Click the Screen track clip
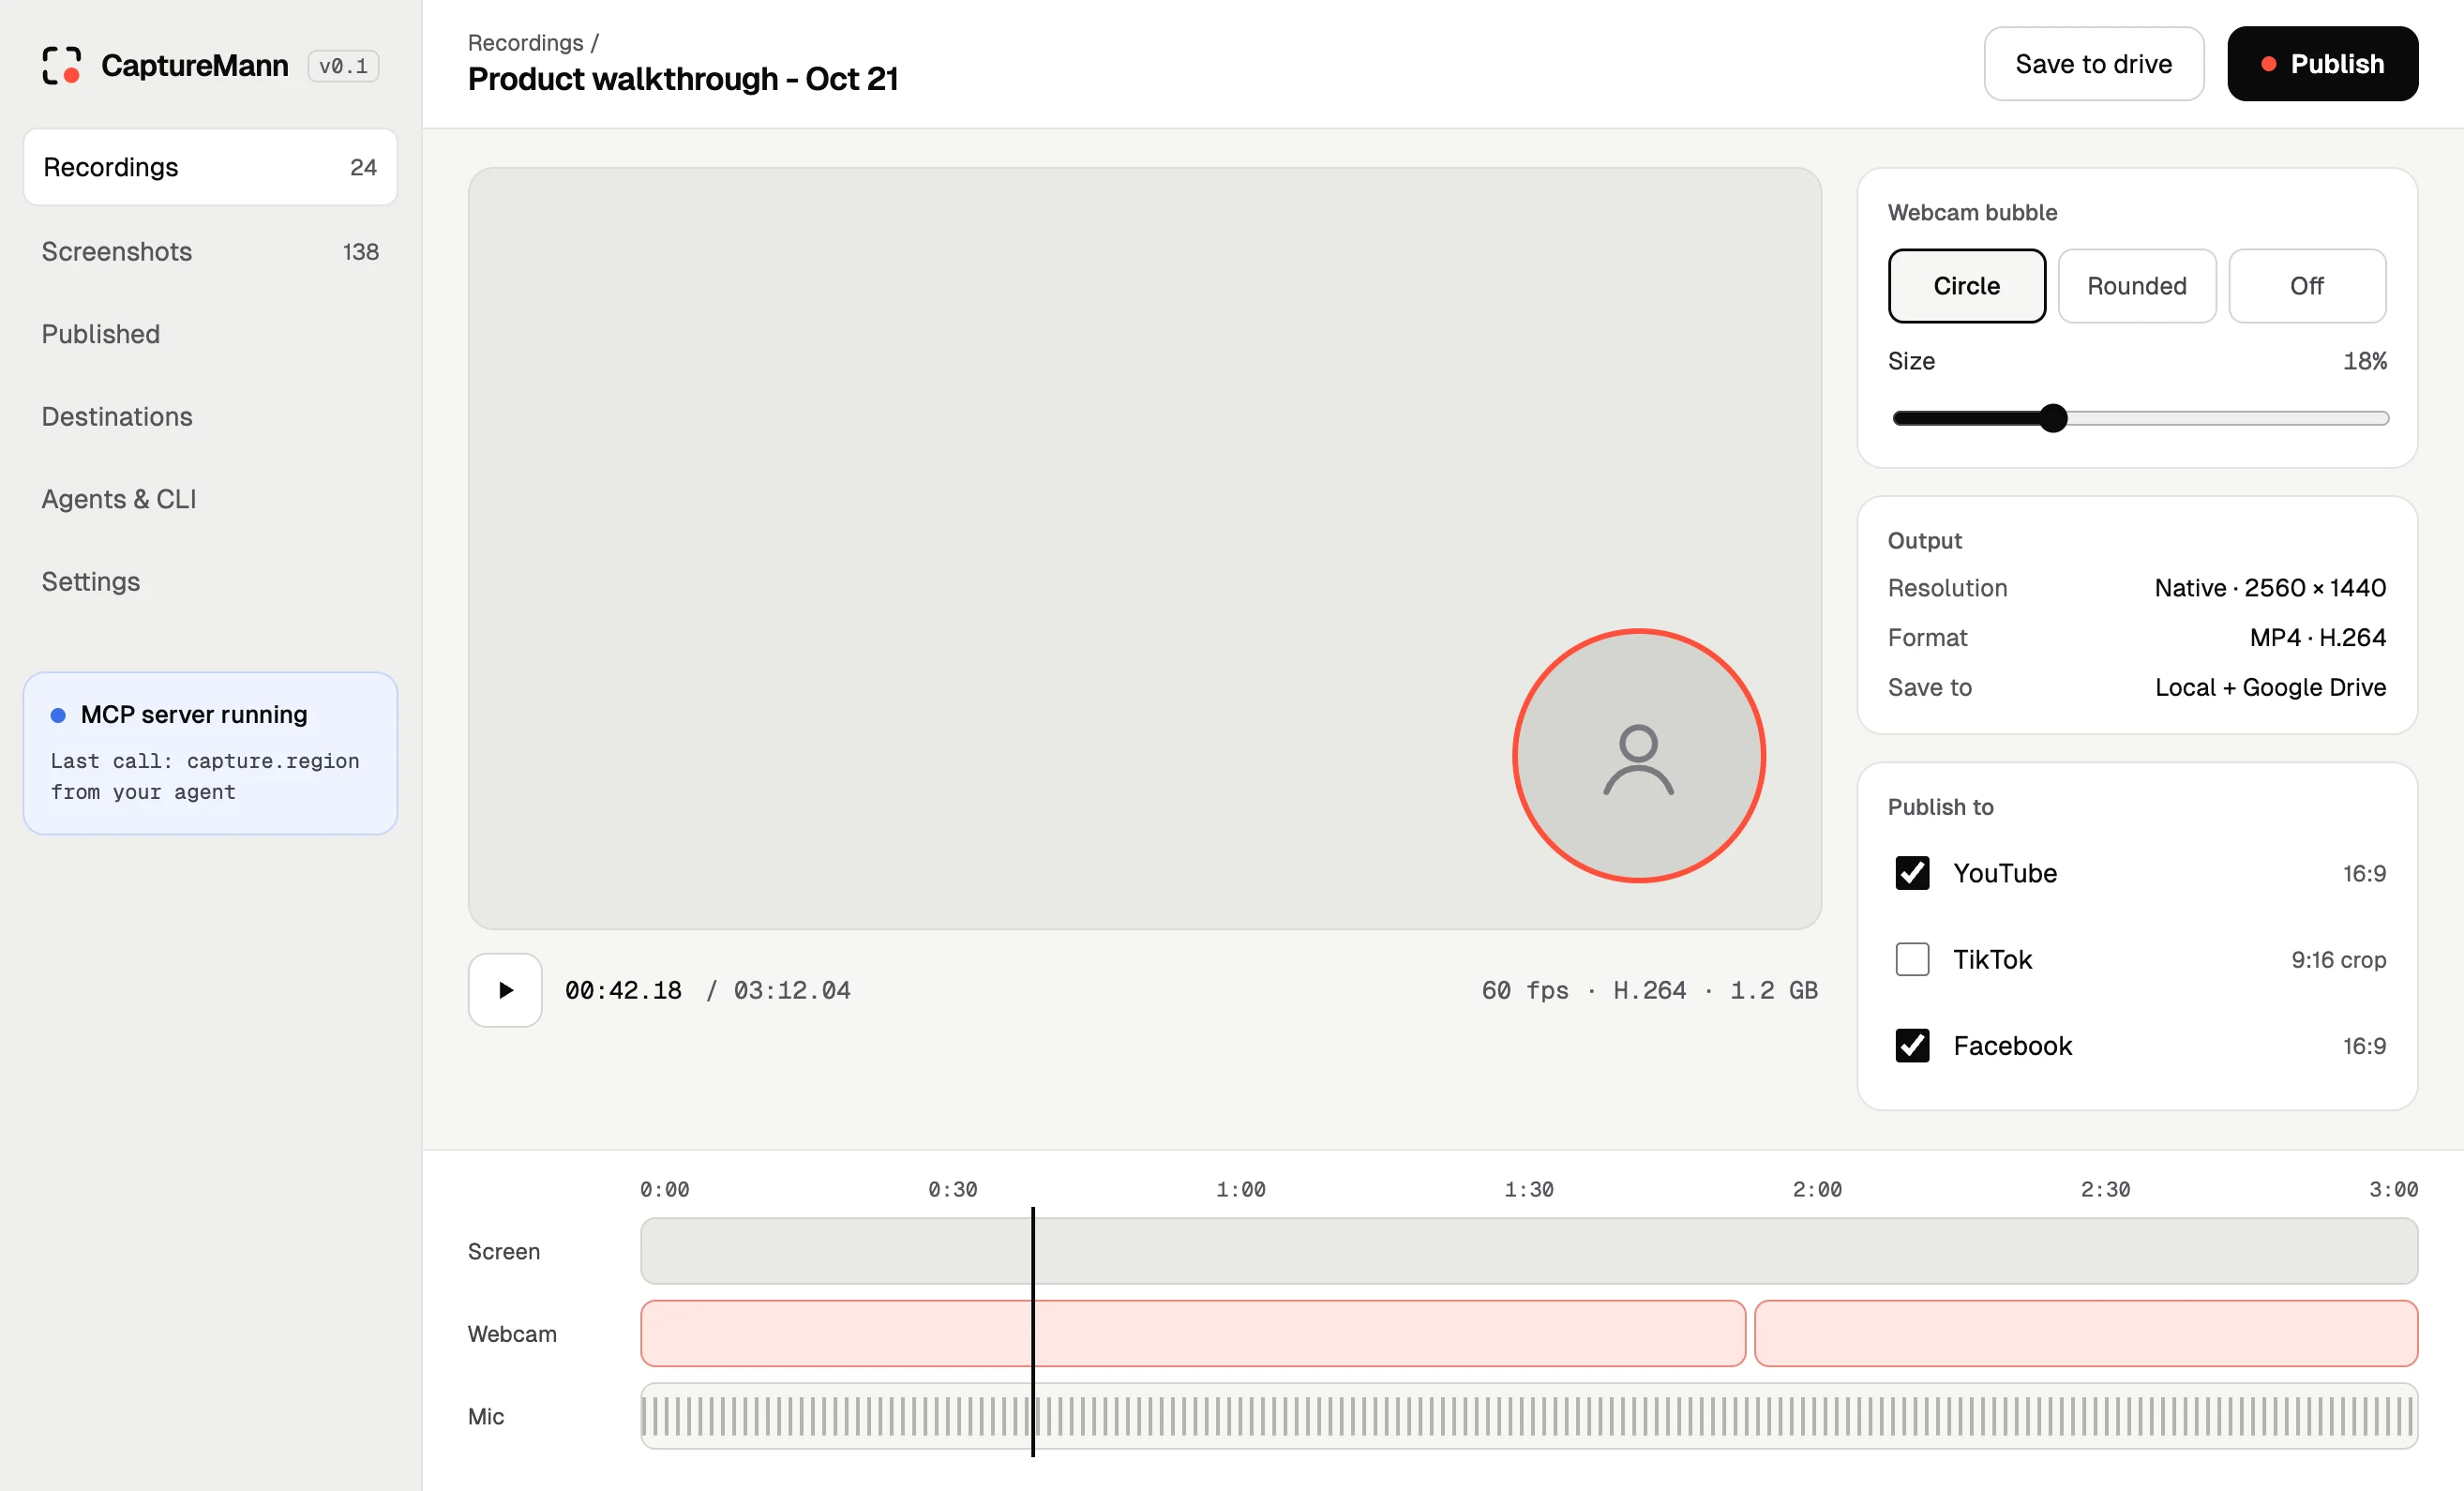Screen dimensions: 2464x1491 [x=1528, y=1251]
